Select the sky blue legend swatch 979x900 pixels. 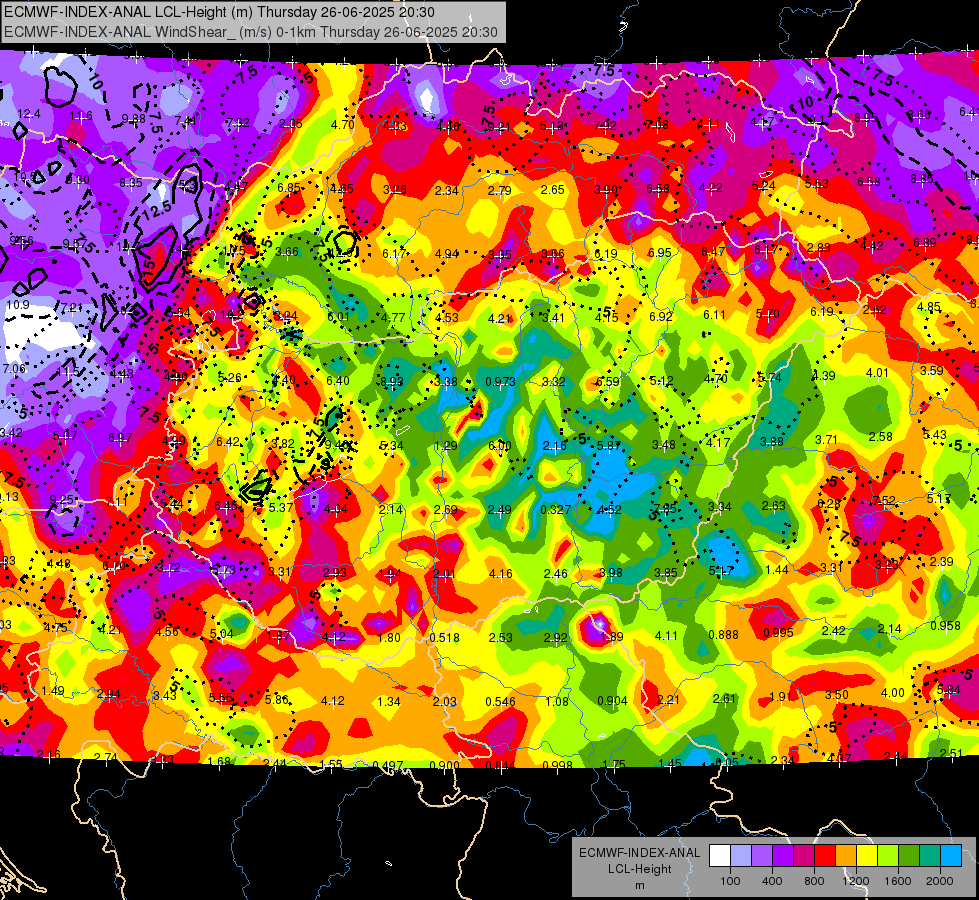[951, 856]
